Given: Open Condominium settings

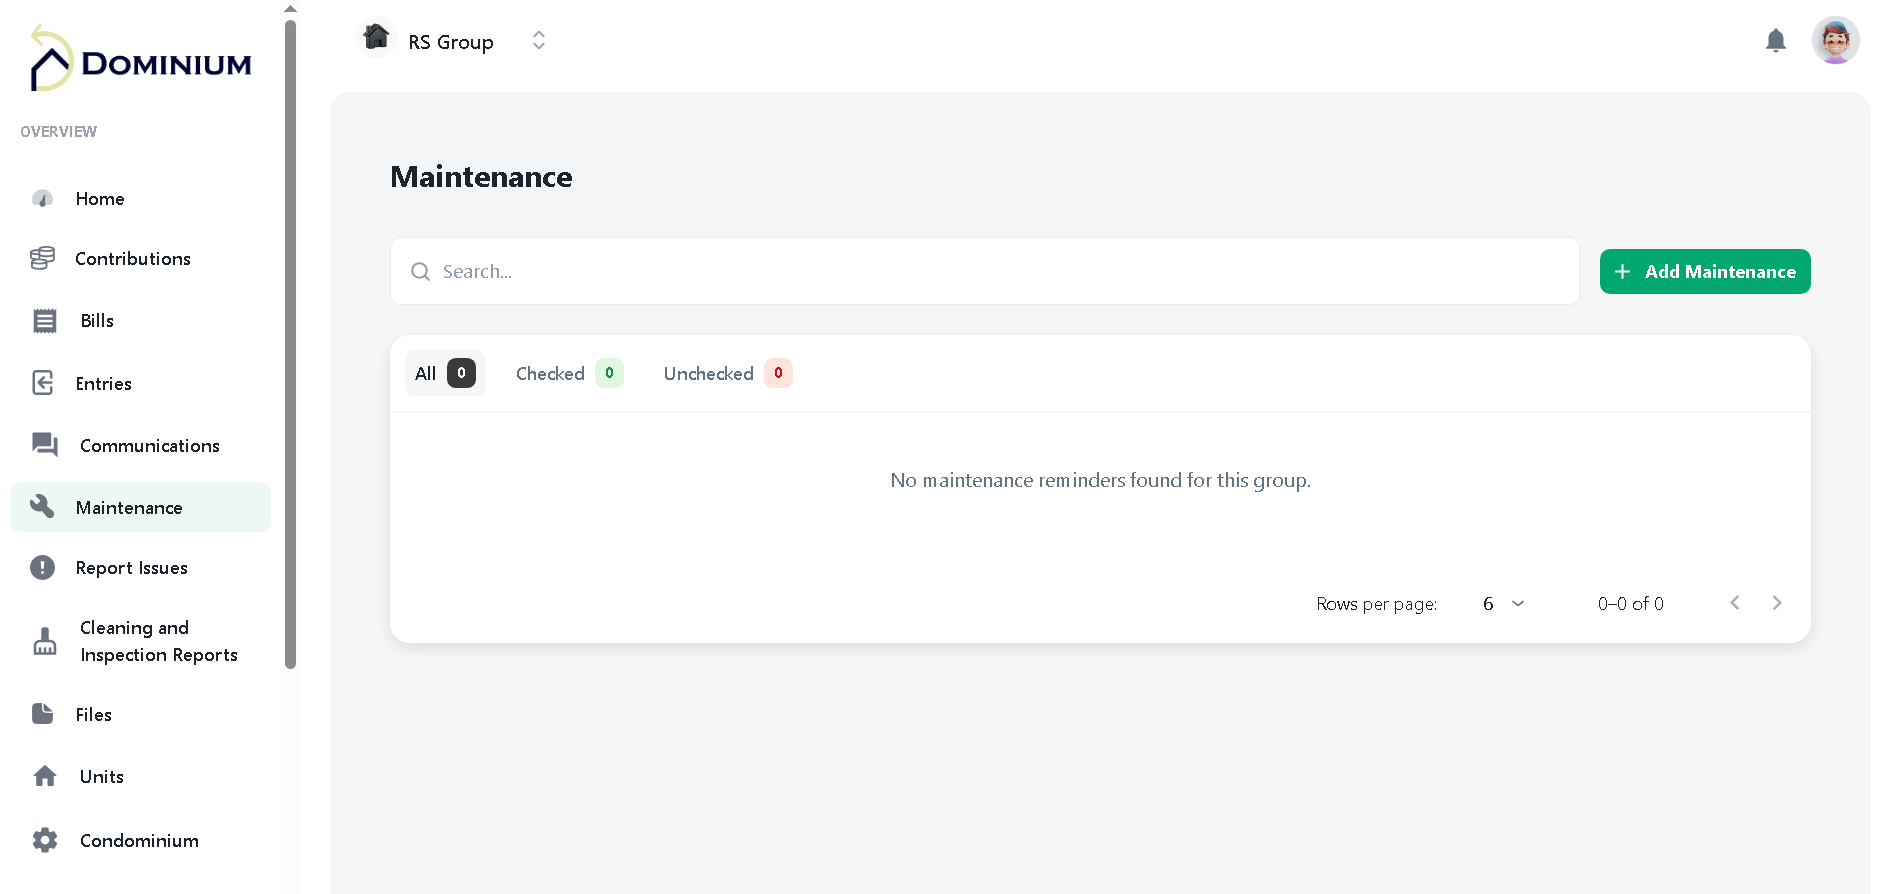Looking at the screenshot, I should pyautogui.click(x=140, y=841).
